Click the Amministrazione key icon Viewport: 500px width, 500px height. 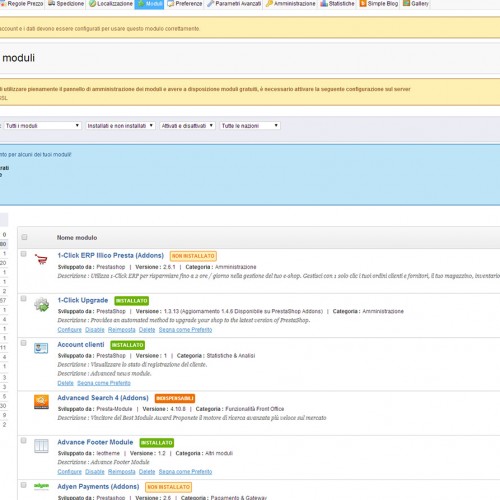269,4
